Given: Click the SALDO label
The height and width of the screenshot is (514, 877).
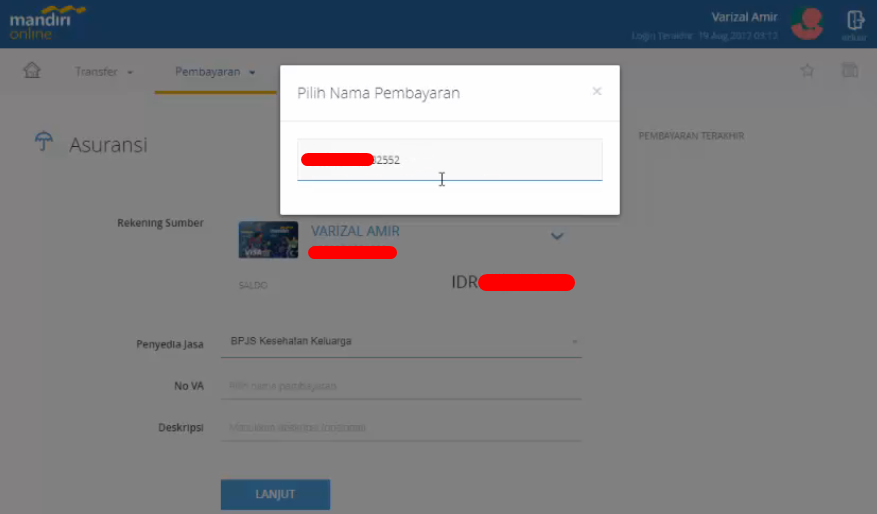Looking at the screenshot, I should 253,285.
